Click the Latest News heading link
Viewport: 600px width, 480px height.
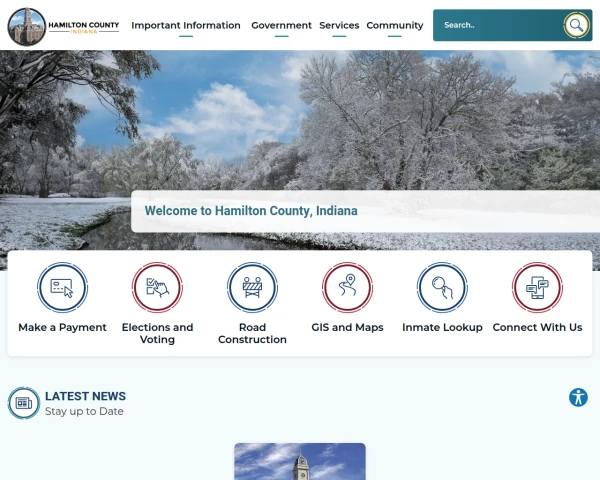tap(85, 396)
